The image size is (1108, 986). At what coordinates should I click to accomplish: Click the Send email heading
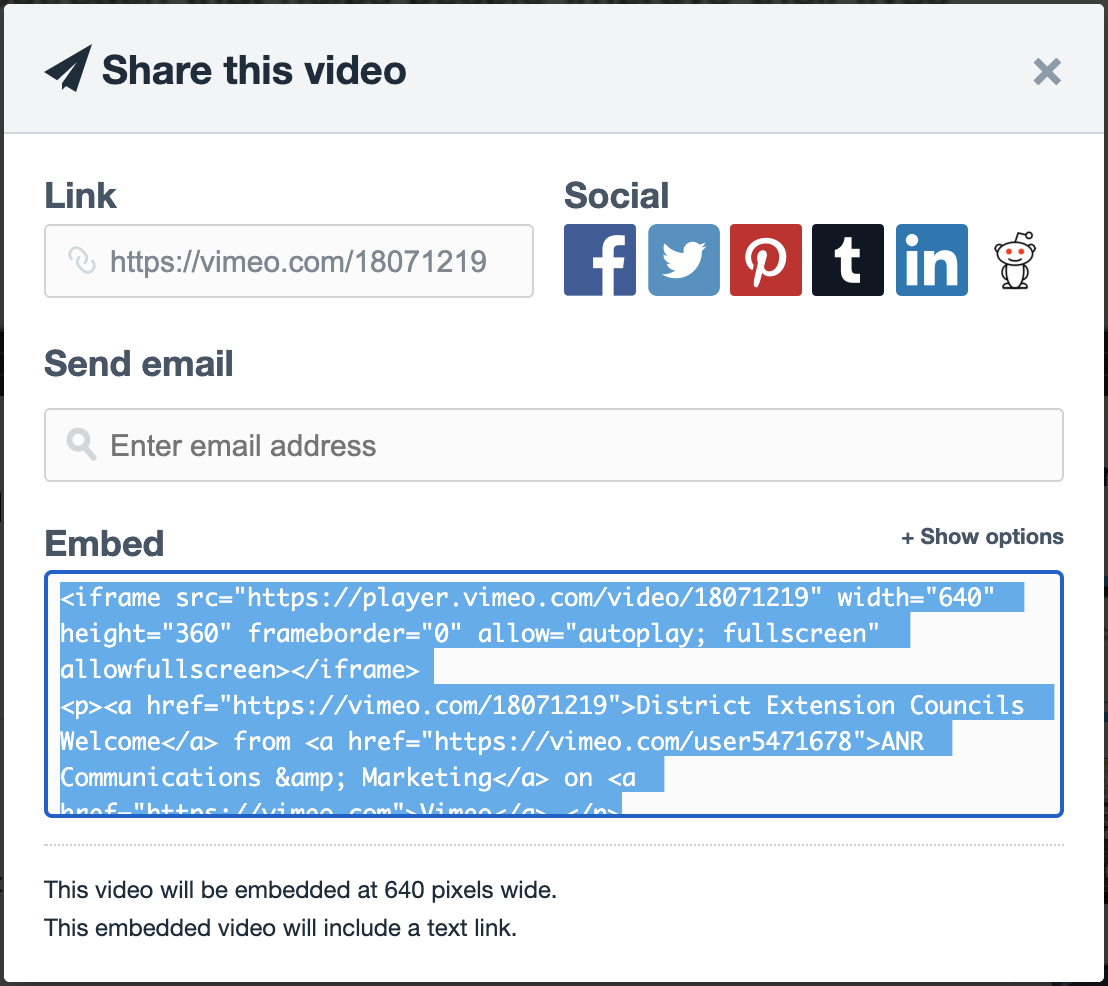pyautogui.click(x=139, y=364)
